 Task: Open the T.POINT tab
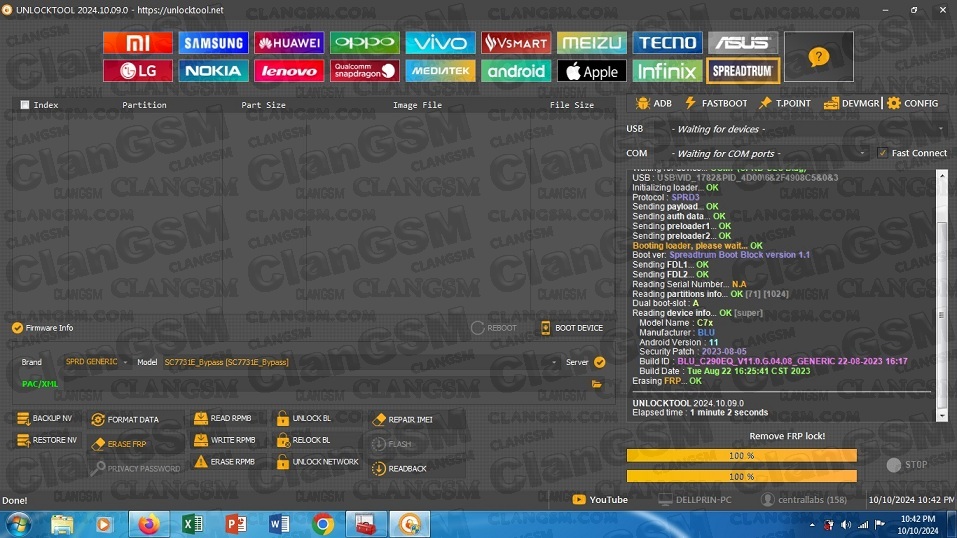[x=785, y=103]
